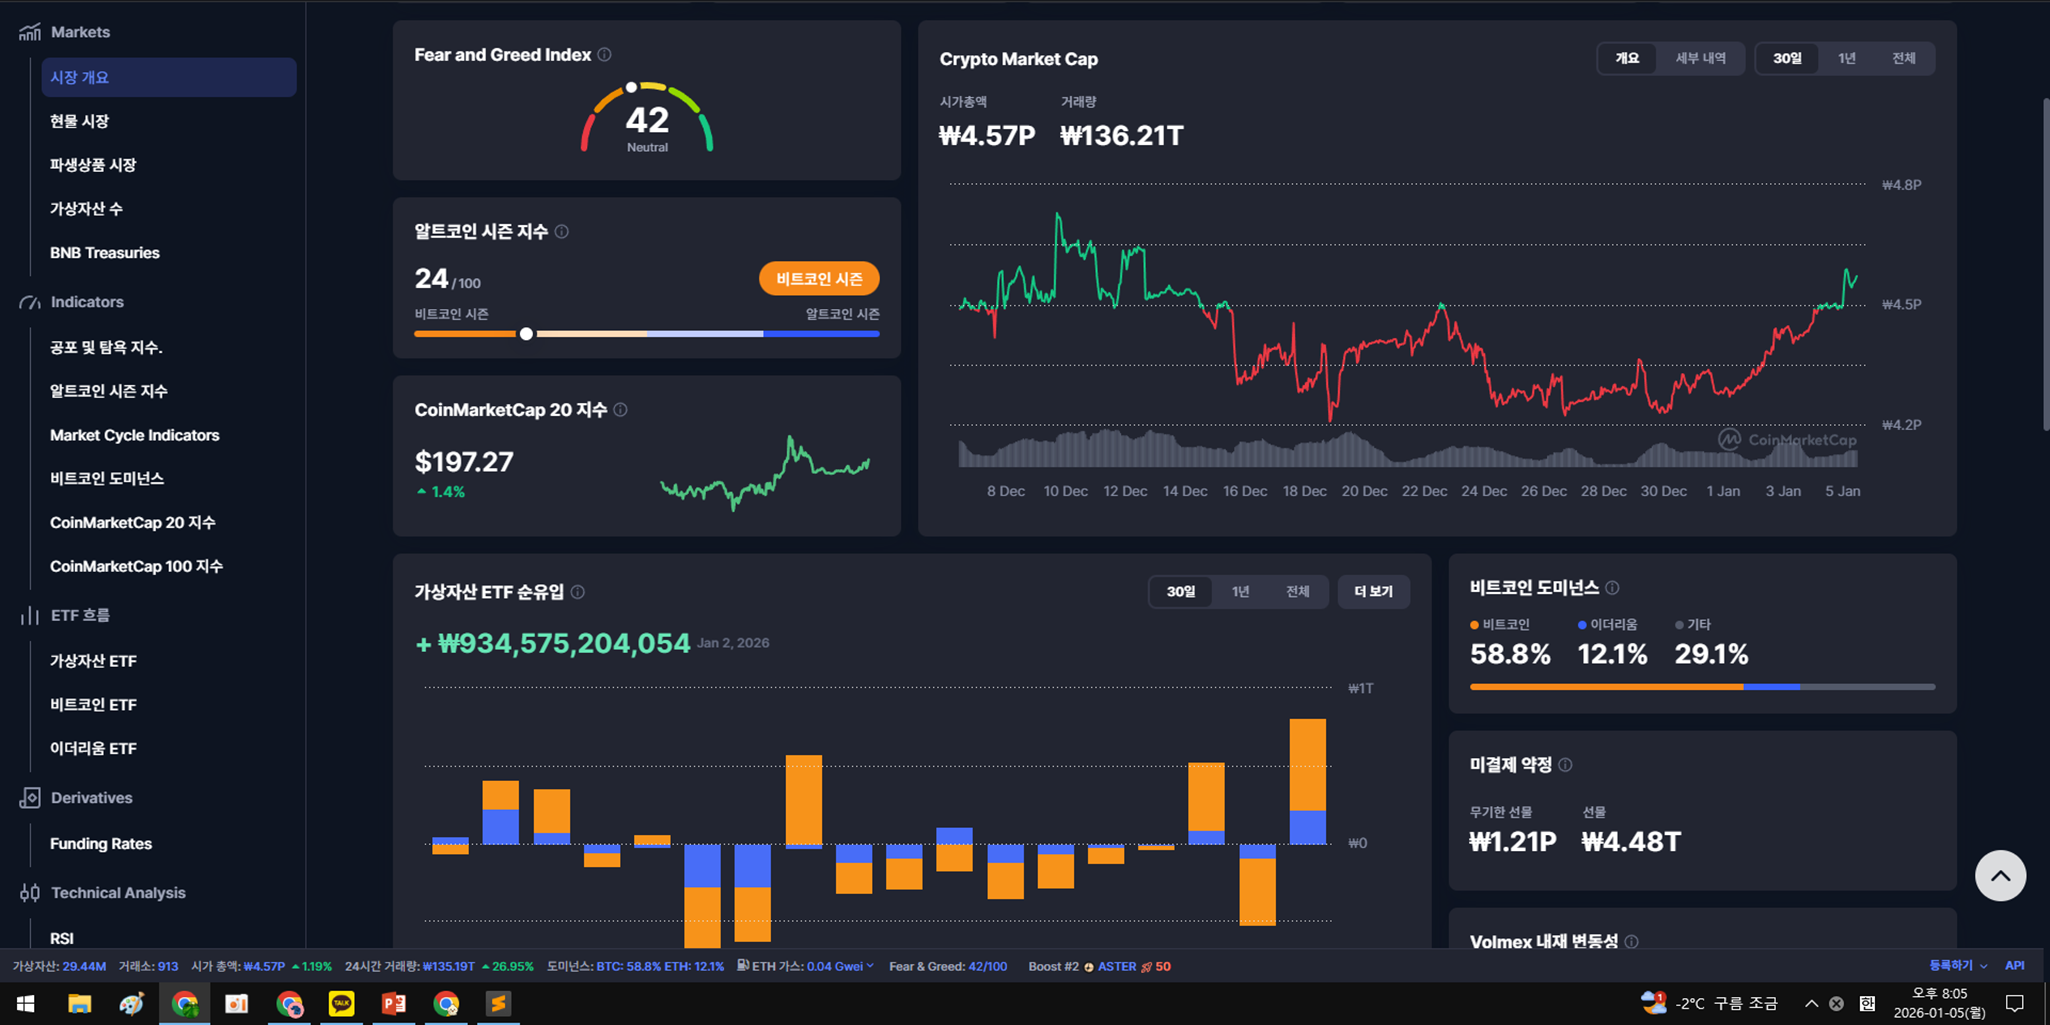Open info tooltip for Fear and Greed Index

click(x=604, y=55)
